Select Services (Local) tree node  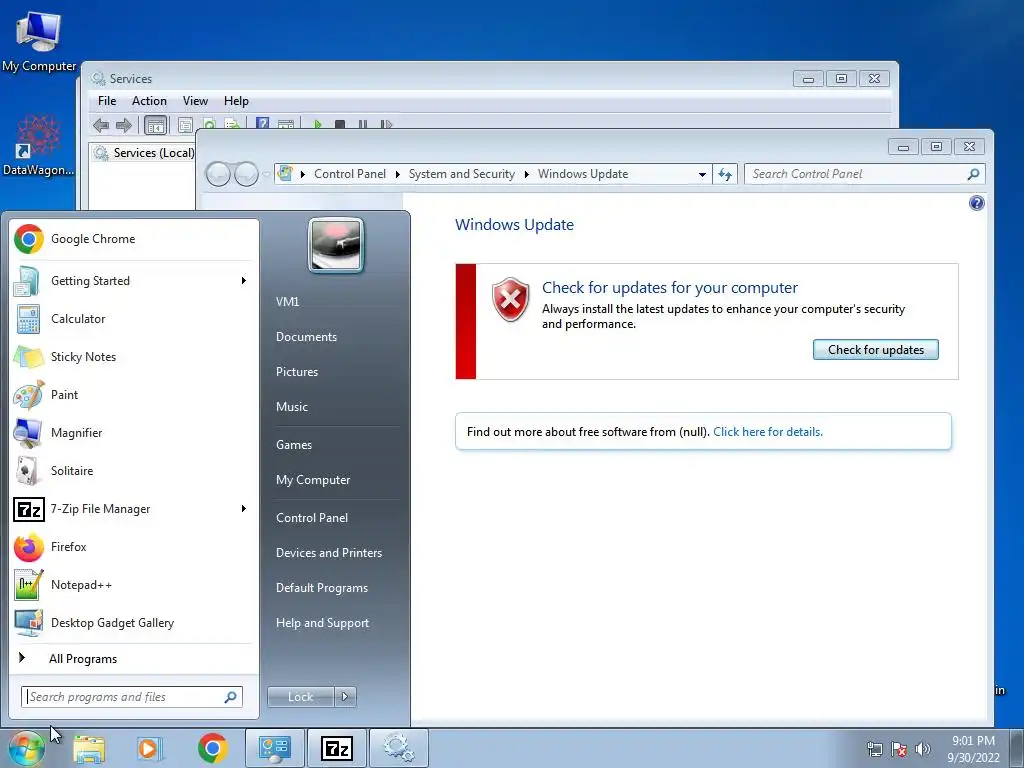144,153
